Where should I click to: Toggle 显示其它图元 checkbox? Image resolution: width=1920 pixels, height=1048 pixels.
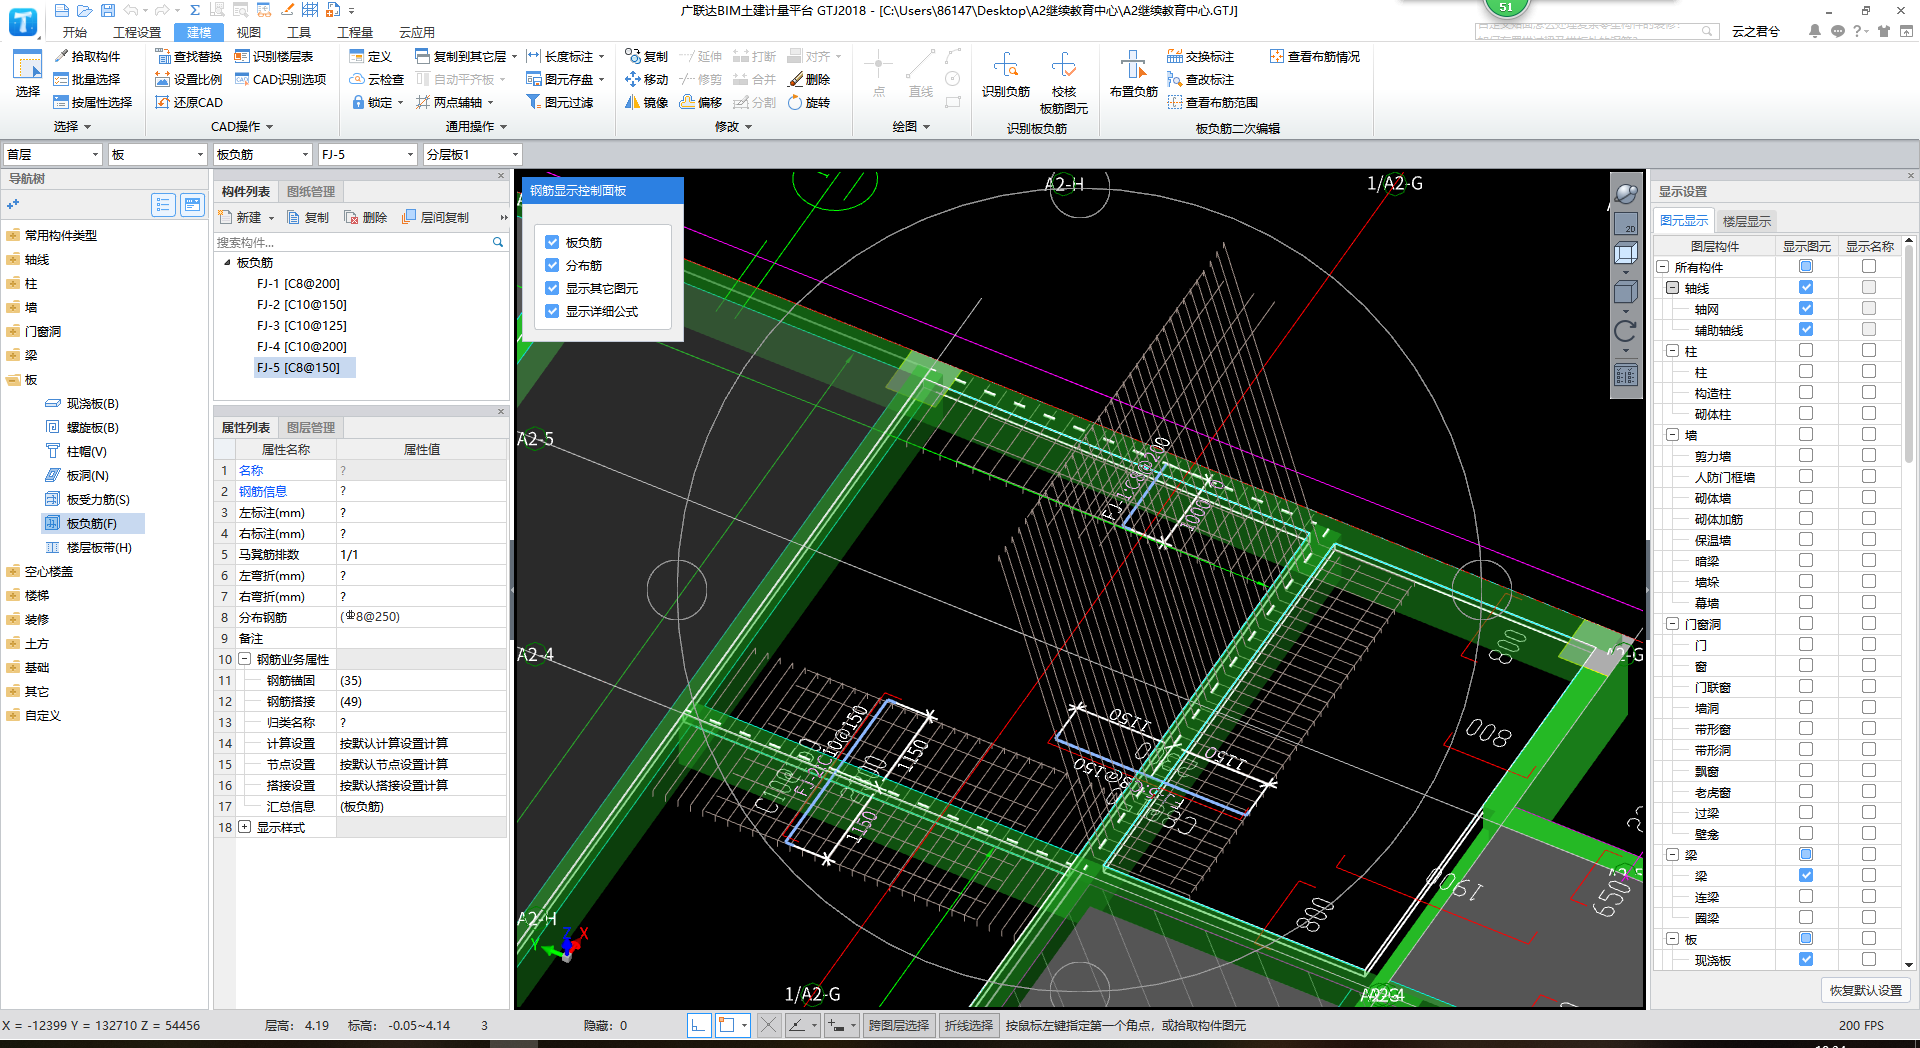(552, 288)
